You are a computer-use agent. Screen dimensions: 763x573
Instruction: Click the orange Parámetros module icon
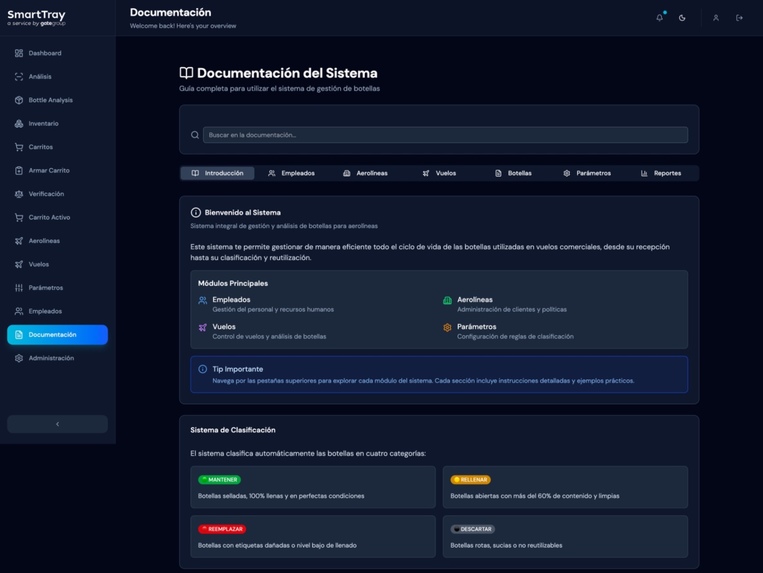click(447, 327)
